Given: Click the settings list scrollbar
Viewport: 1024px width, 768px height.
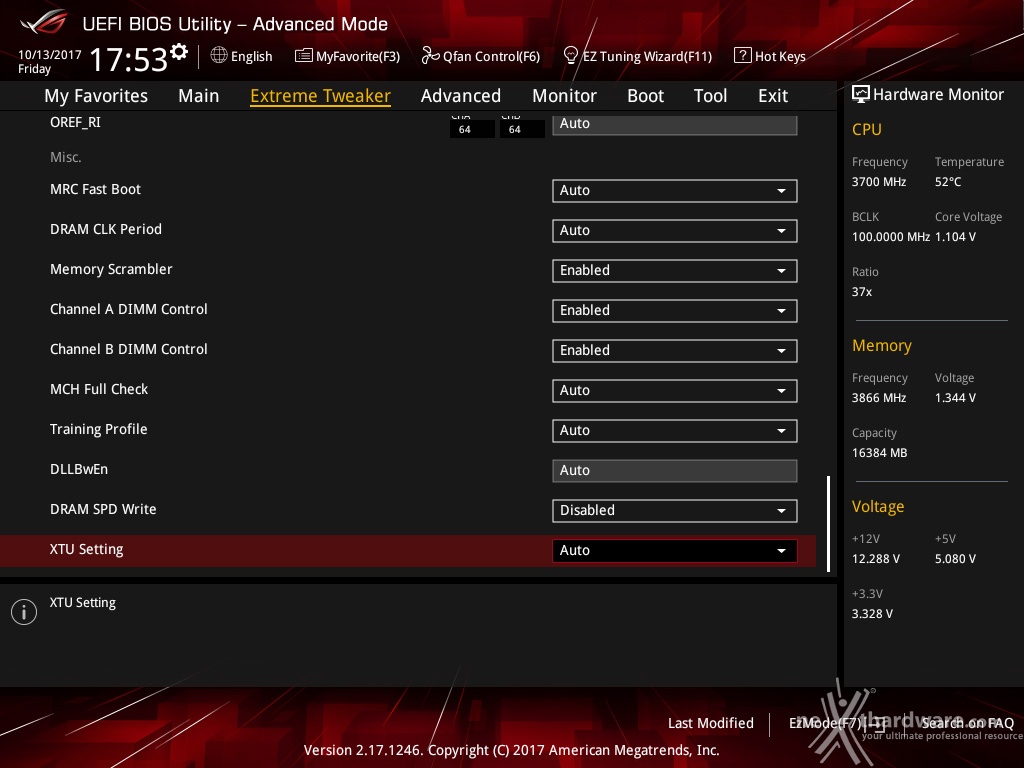Looking at the screenshot, I should point(829,524).
